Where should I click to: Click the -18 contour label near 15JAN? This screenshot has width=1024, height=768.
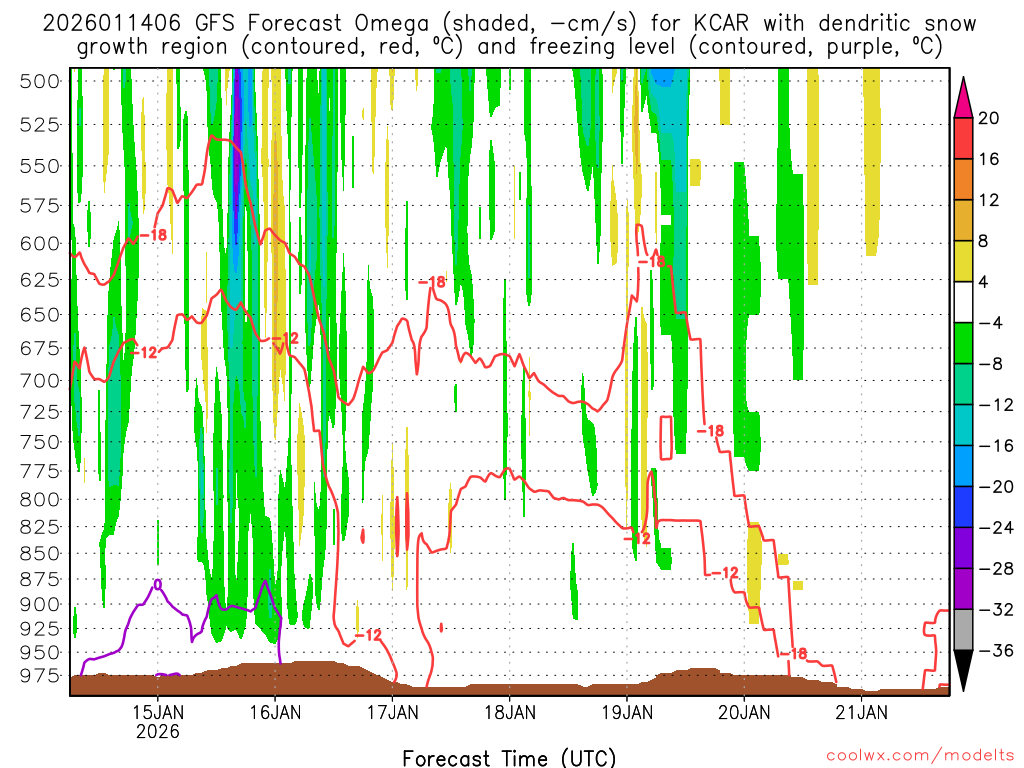[x=153, y=234]
